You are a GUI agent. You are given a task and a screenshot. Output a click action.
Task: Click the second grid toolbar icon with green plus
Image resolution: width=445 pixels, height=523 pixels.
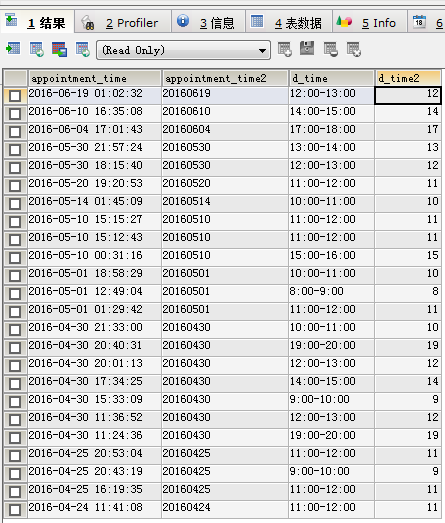[x=36, y=49]
